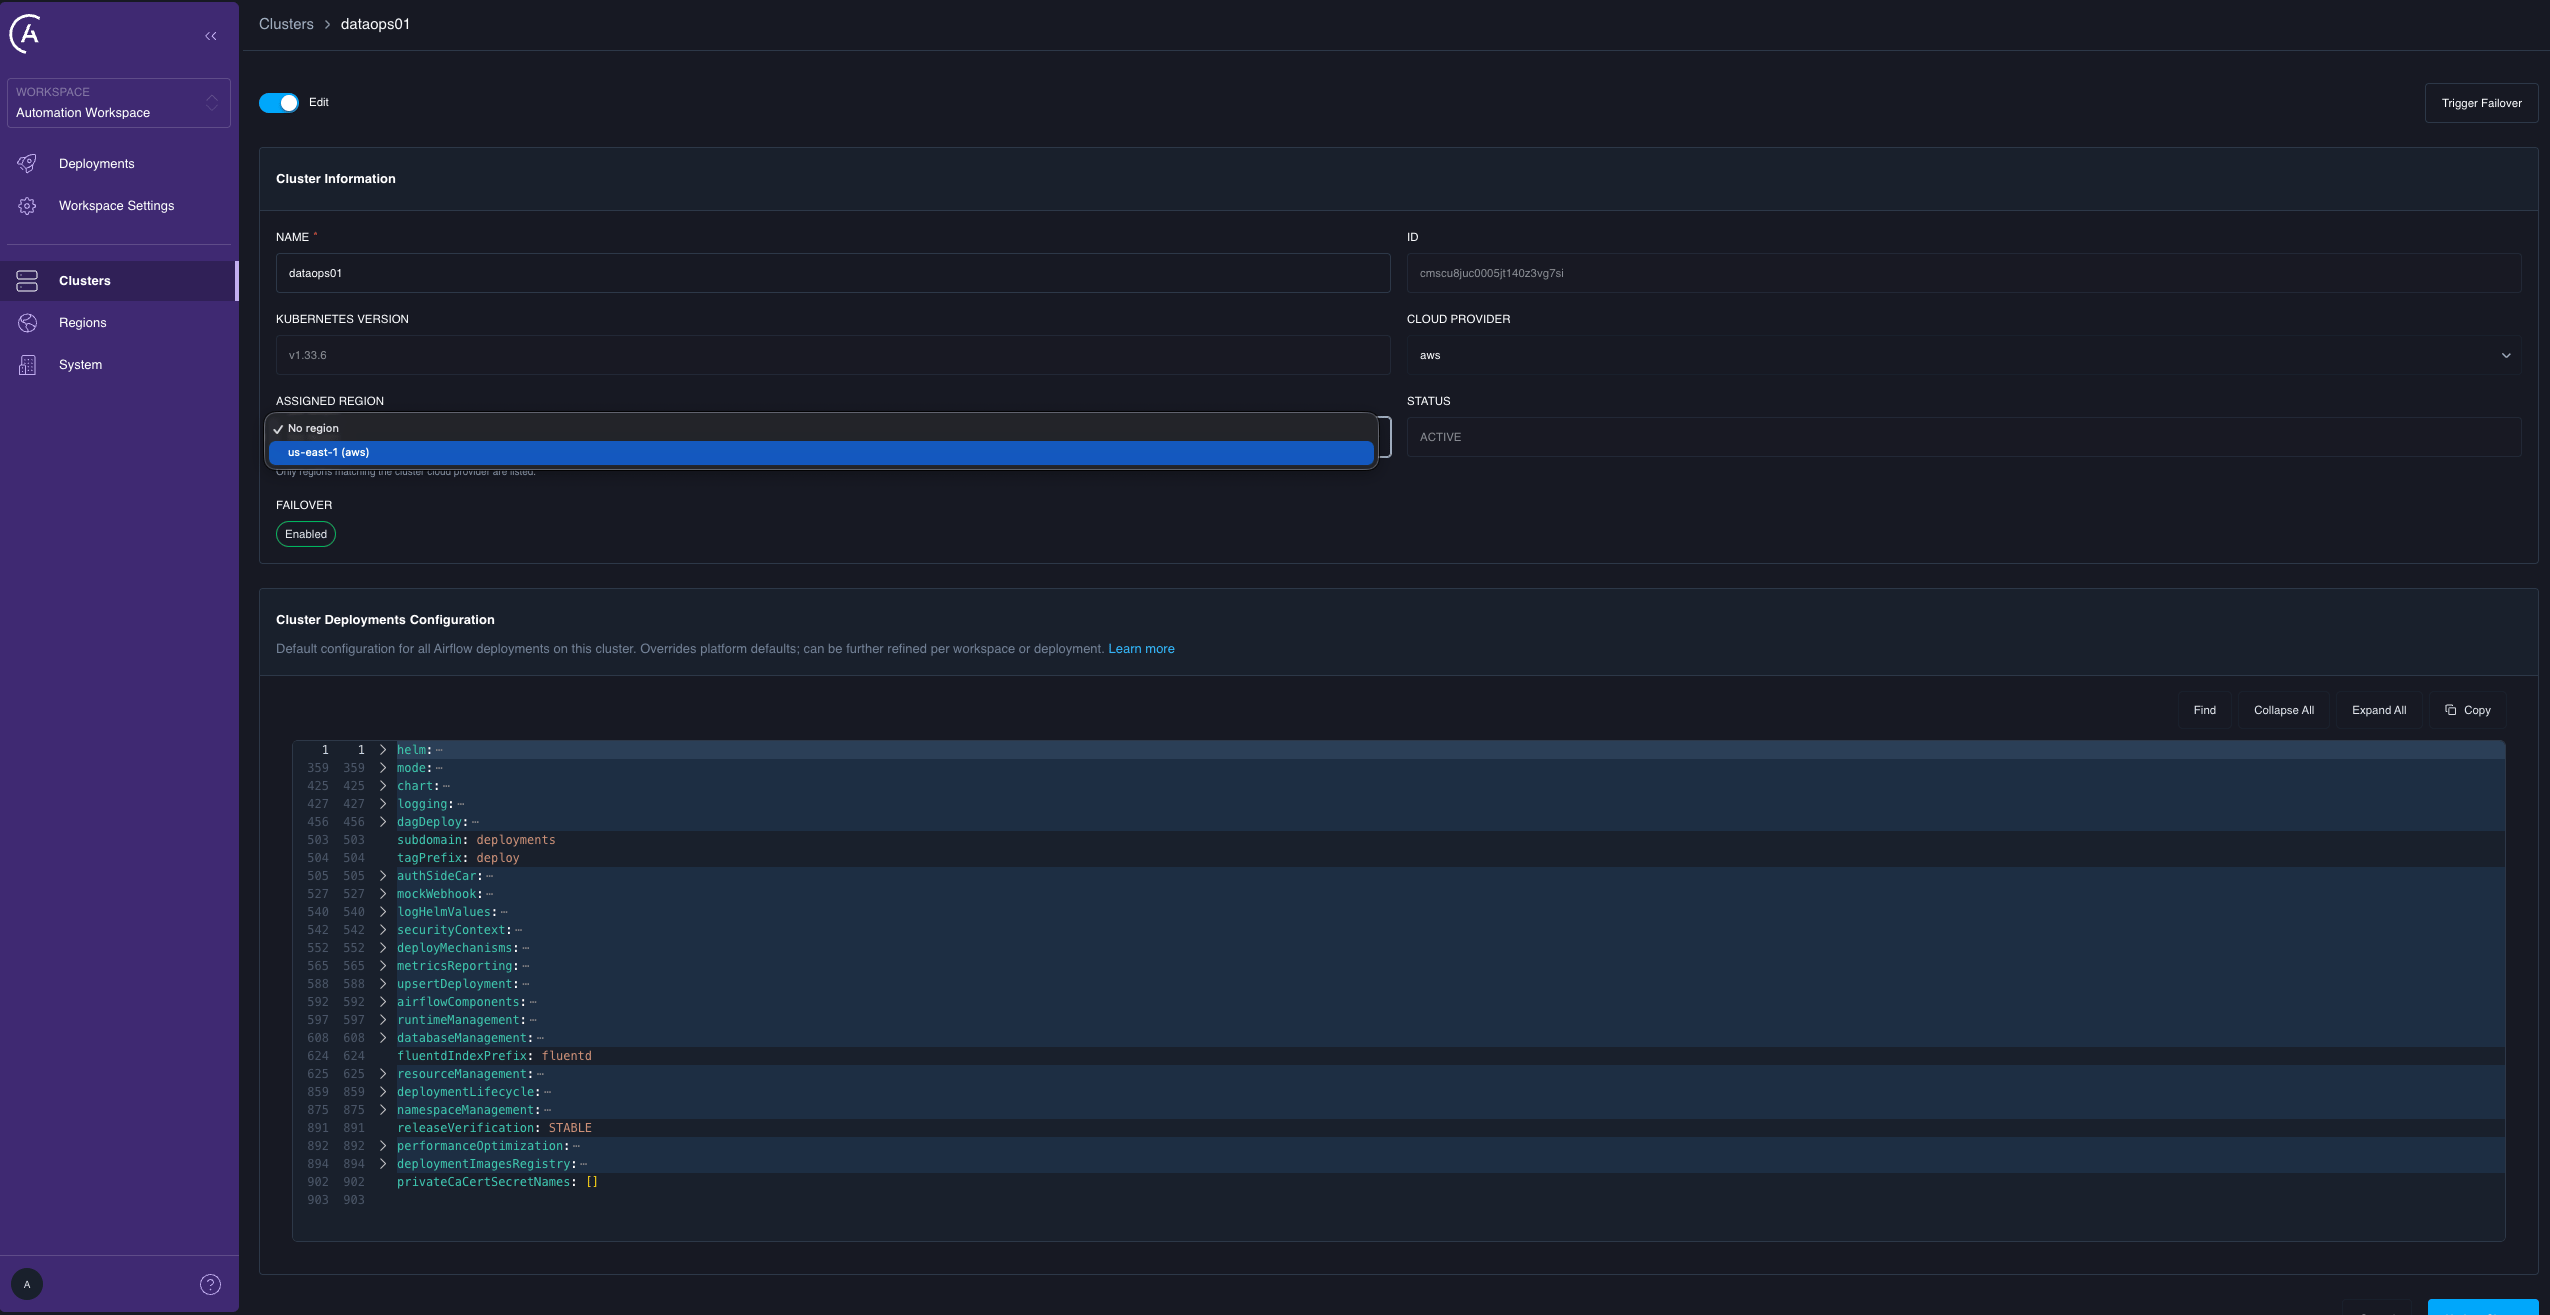Expand the namespaceManagement section
Screen dimensions: 2550x1315
click(x=383, y=1110)
